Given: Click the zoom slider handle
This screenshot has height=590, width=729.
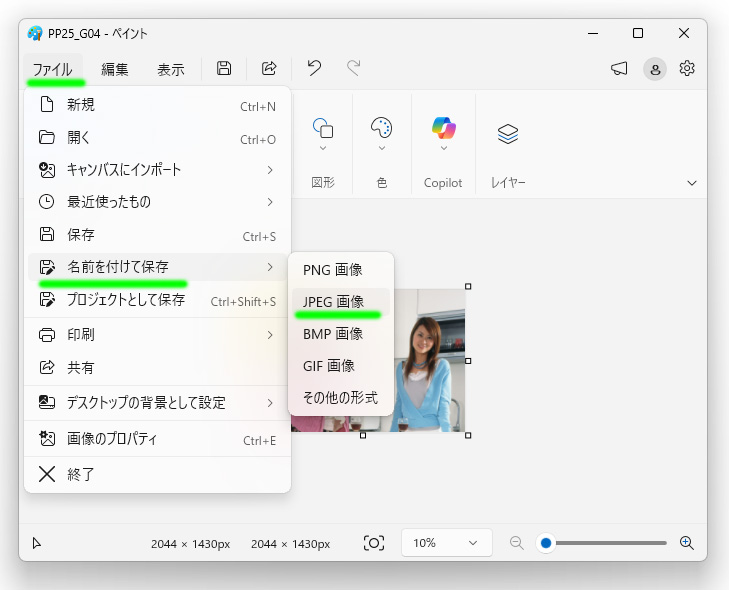Looking at the screenshot, I should [546, 543].
